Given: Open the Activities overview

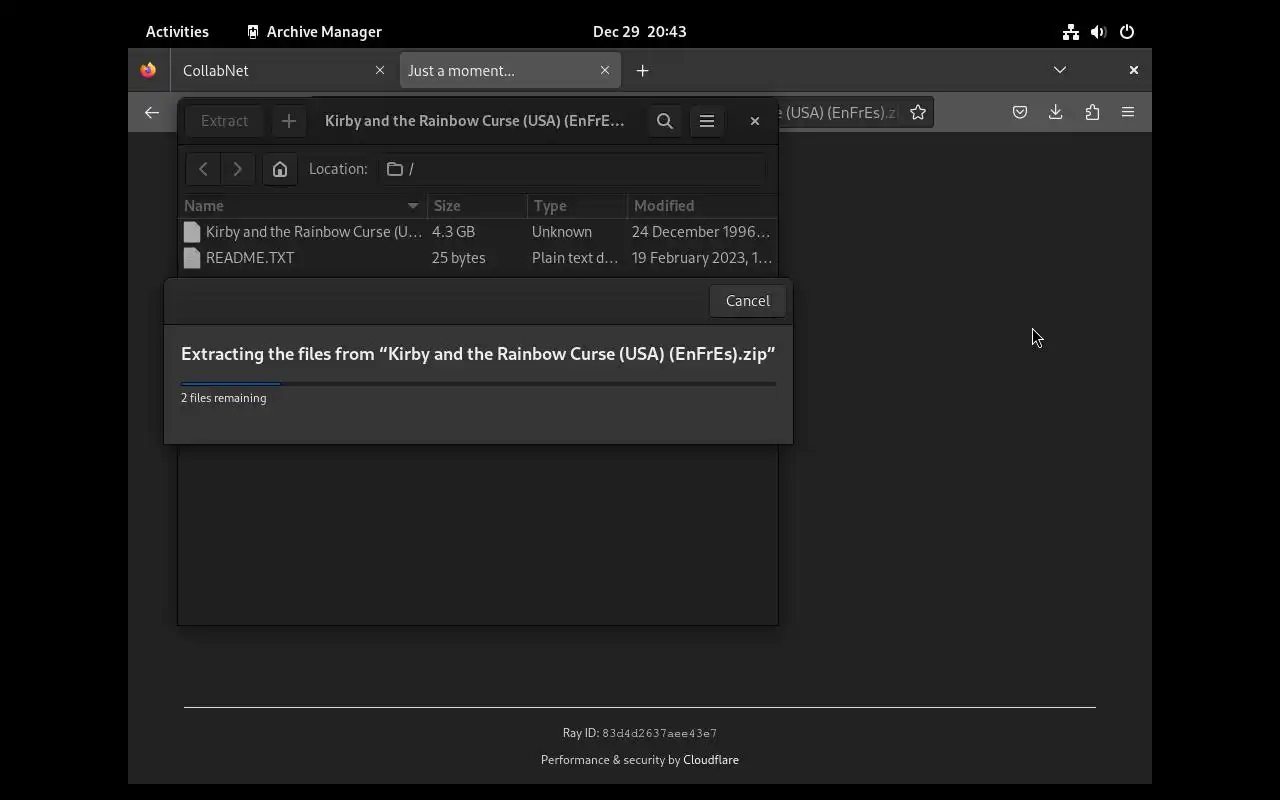Looking at the screenshot, I should click(177, 32).
